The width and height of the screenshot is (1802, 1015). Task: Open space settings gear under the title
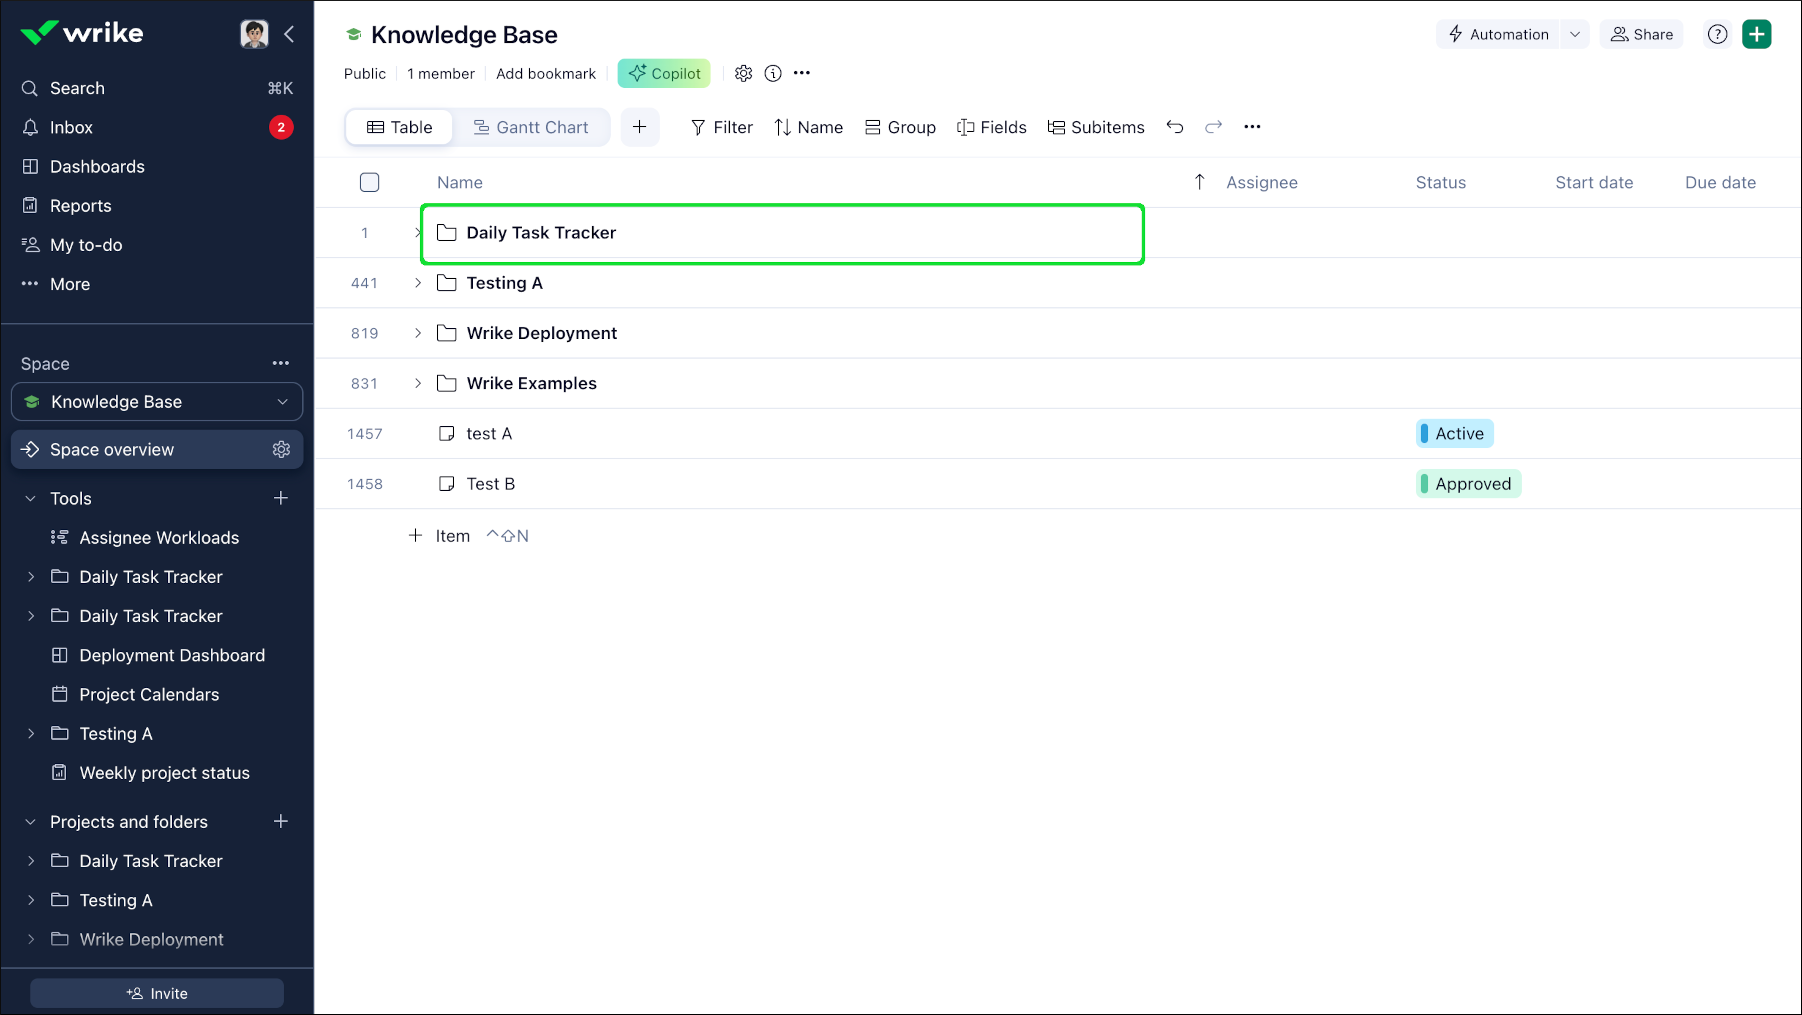[x=743, y=73]
